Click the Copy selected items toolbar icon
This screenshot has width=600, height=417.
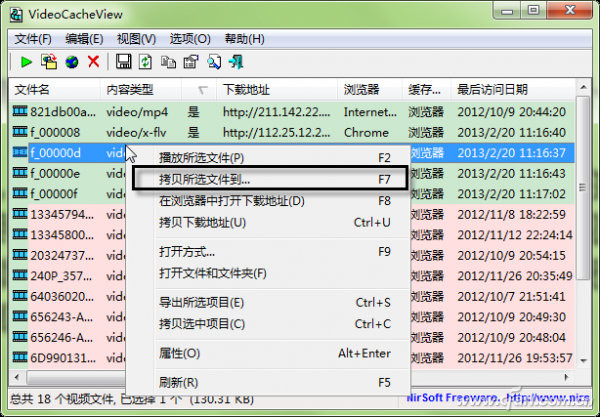pos(168,62)
